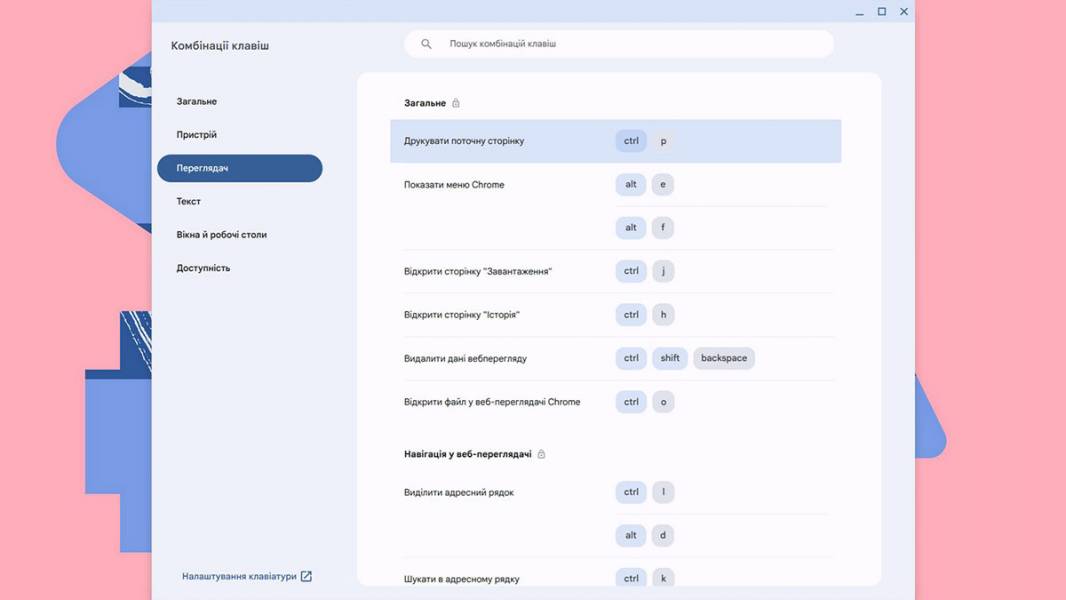Click the shift key chip

670,358
